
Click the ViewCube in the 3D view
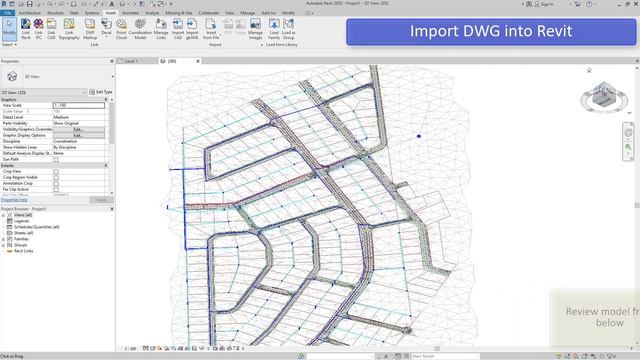603,95
